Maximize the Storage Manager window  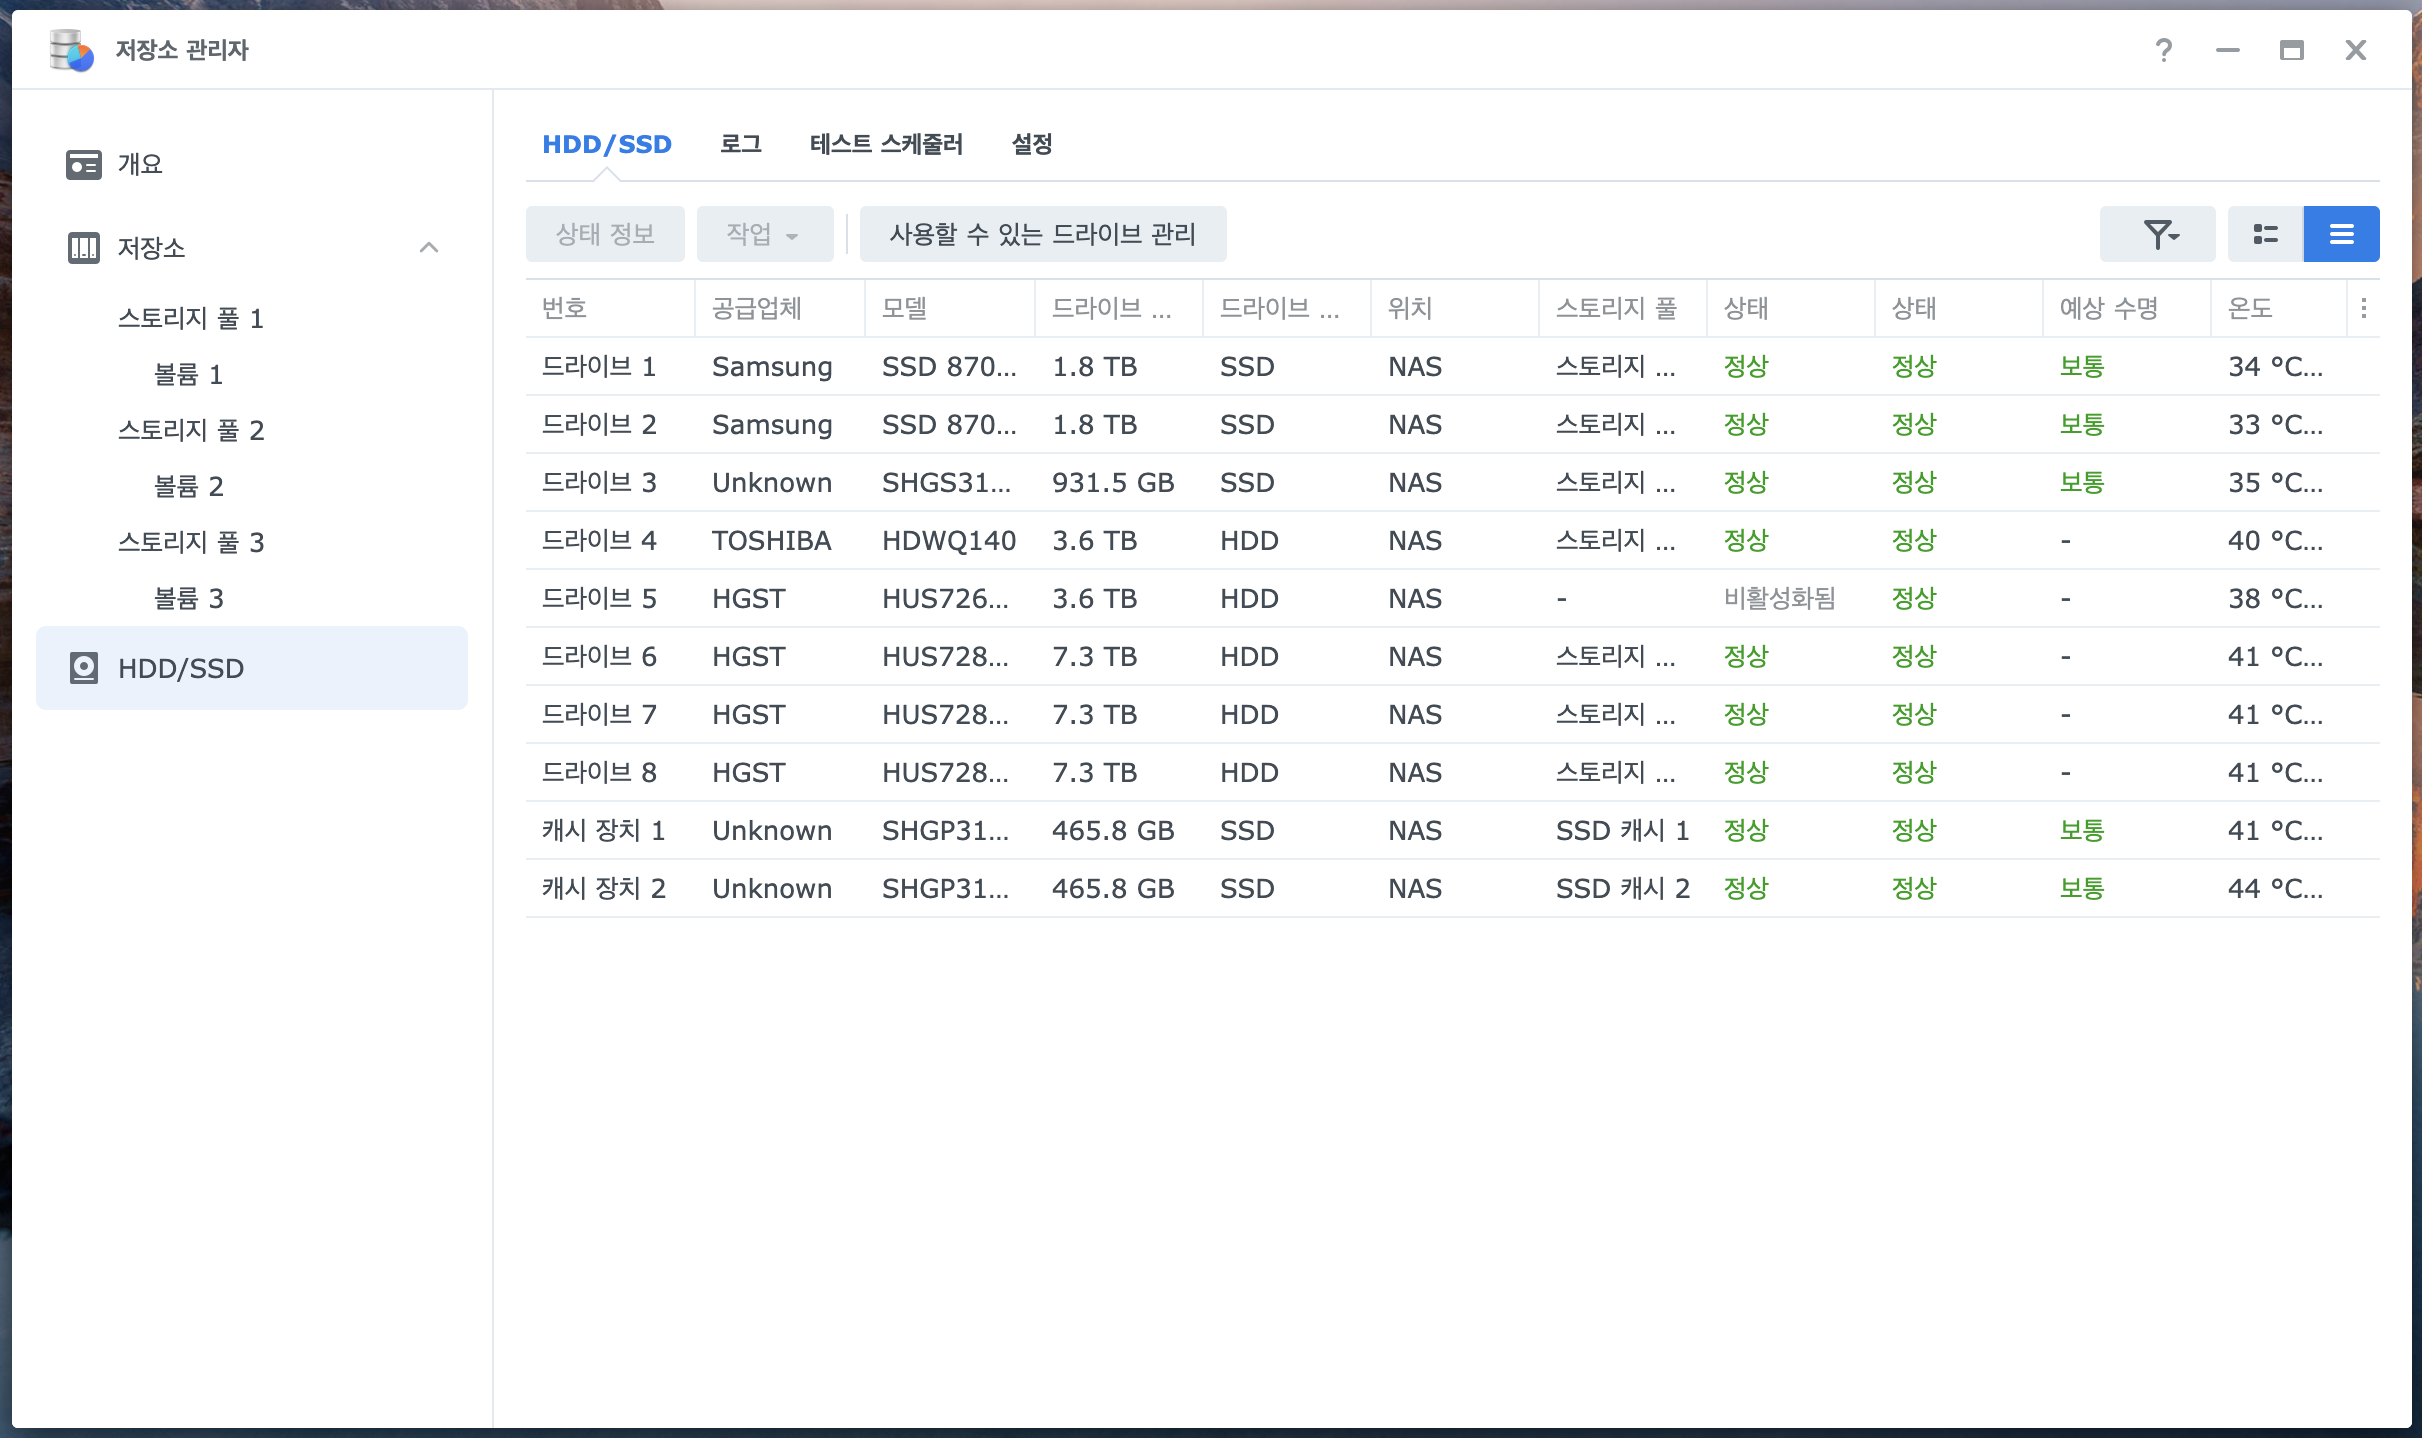point(2291,50)
